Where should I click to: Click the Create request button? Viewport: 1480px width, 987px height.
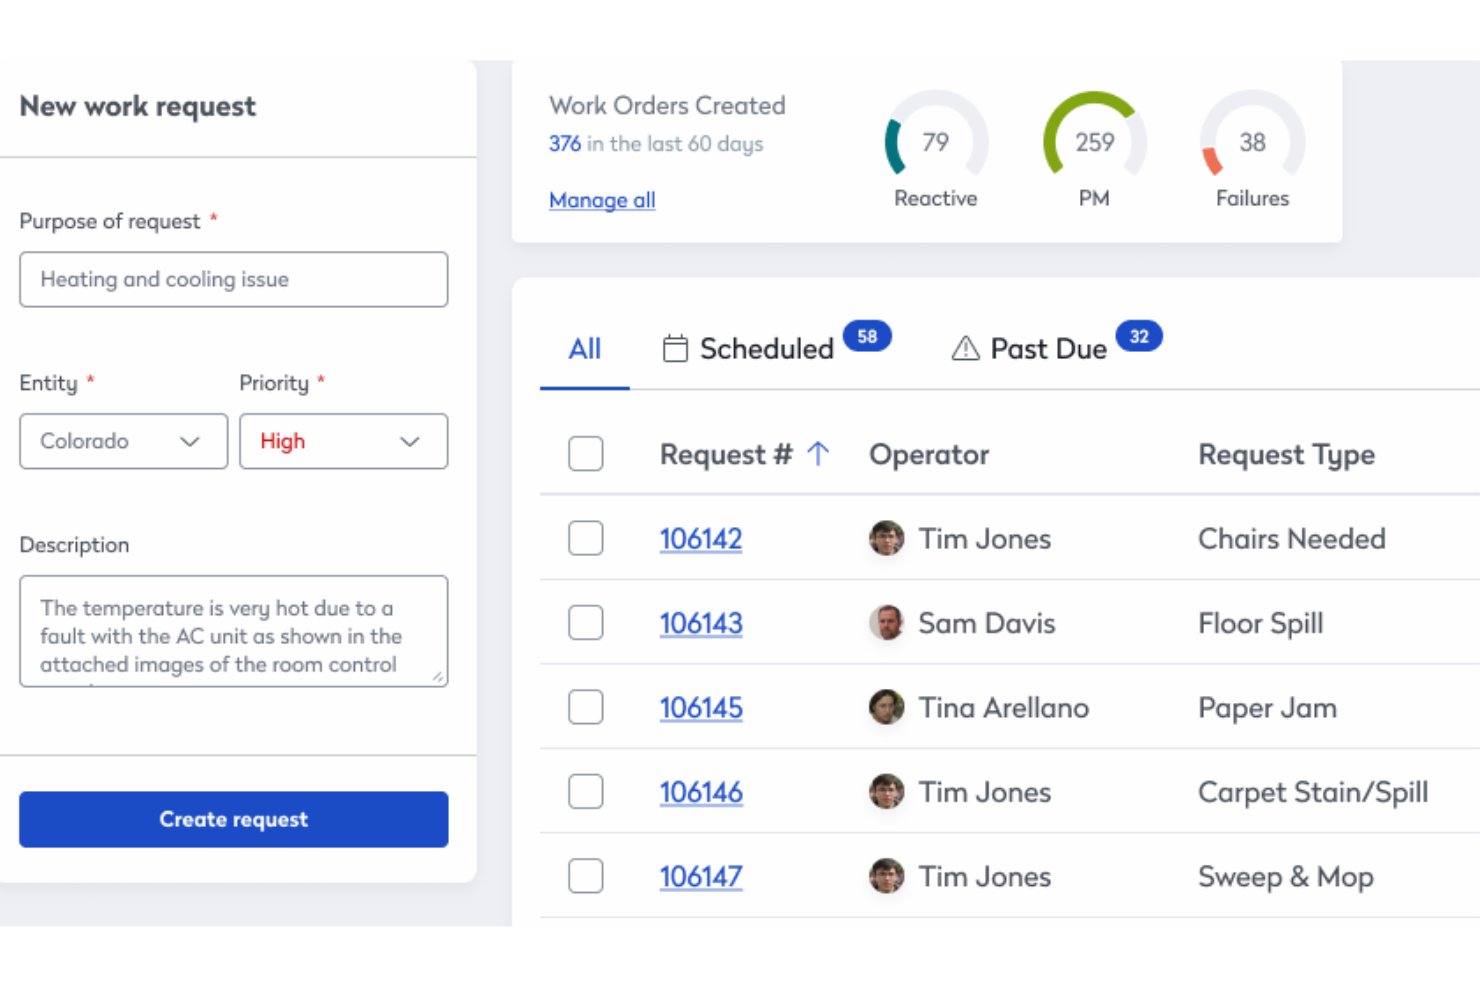[x=233, y=819]
